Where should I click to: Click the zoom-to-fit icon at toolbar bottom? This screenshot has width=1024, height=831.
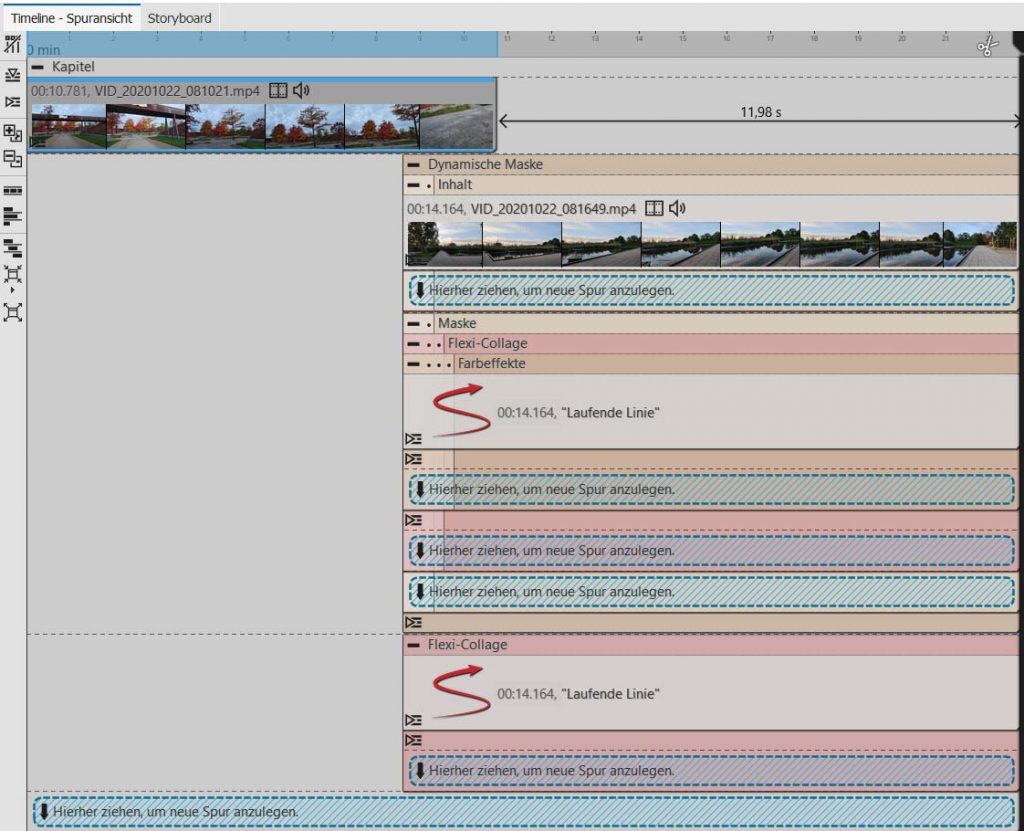click(13, 312)
